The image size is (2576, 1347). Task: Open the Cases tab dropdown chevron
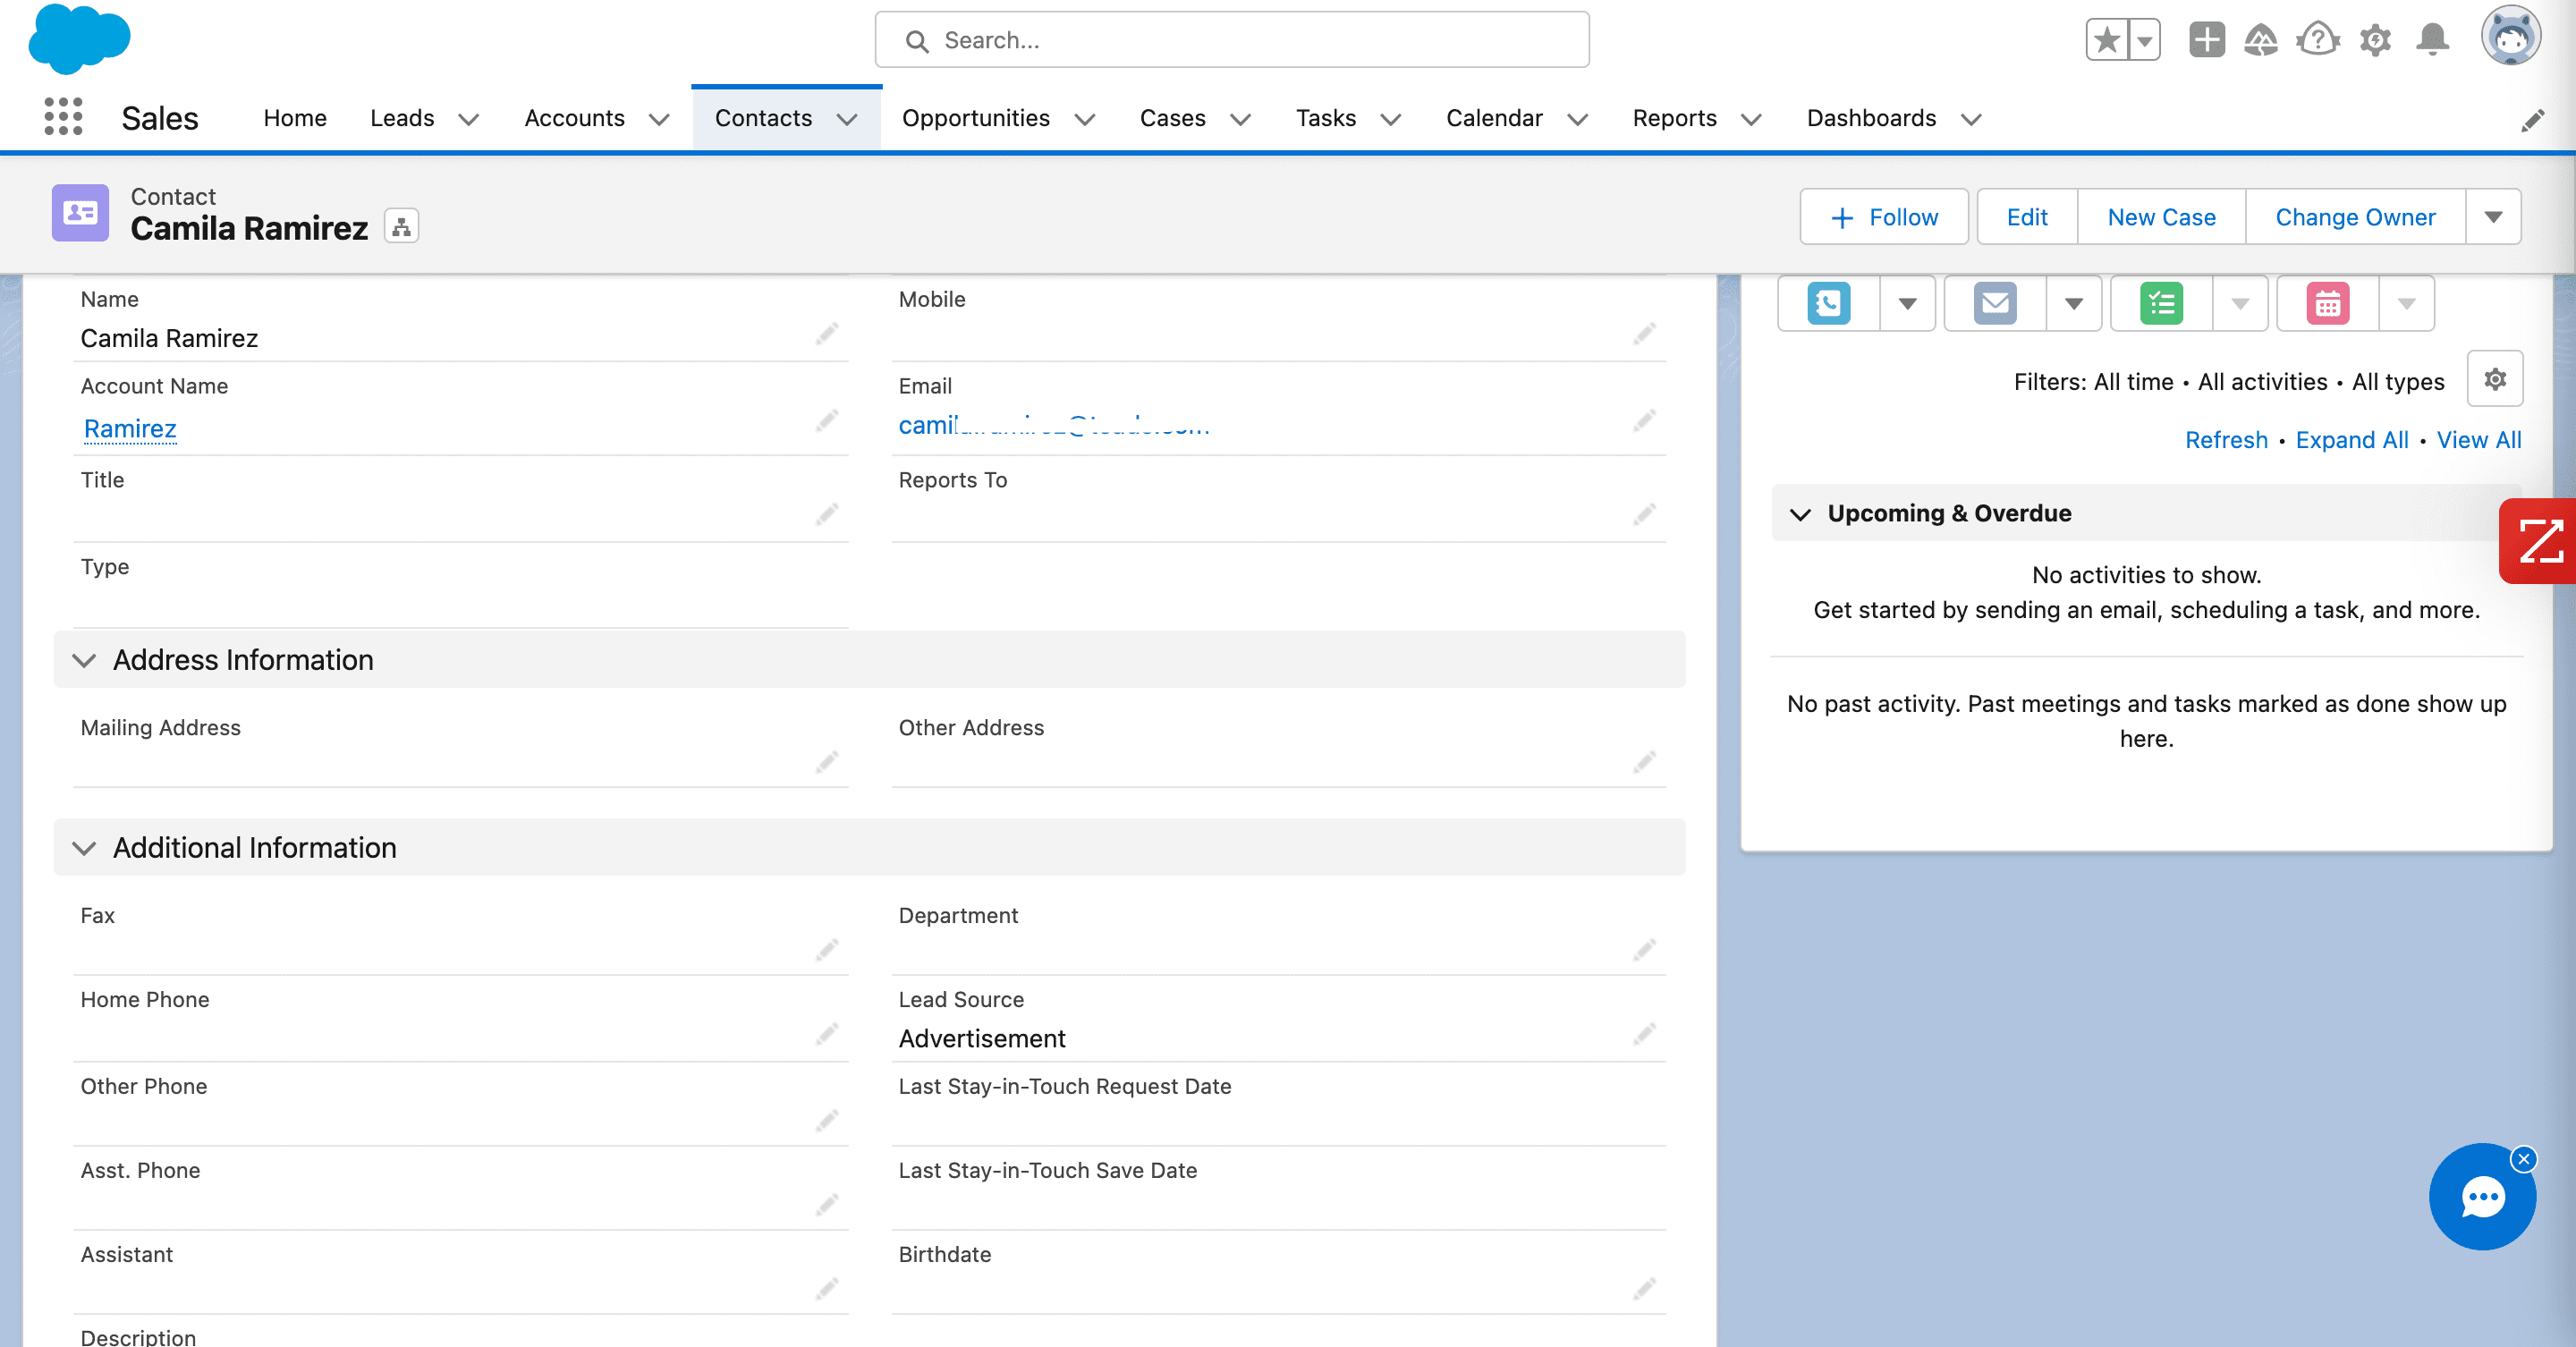1240,119
